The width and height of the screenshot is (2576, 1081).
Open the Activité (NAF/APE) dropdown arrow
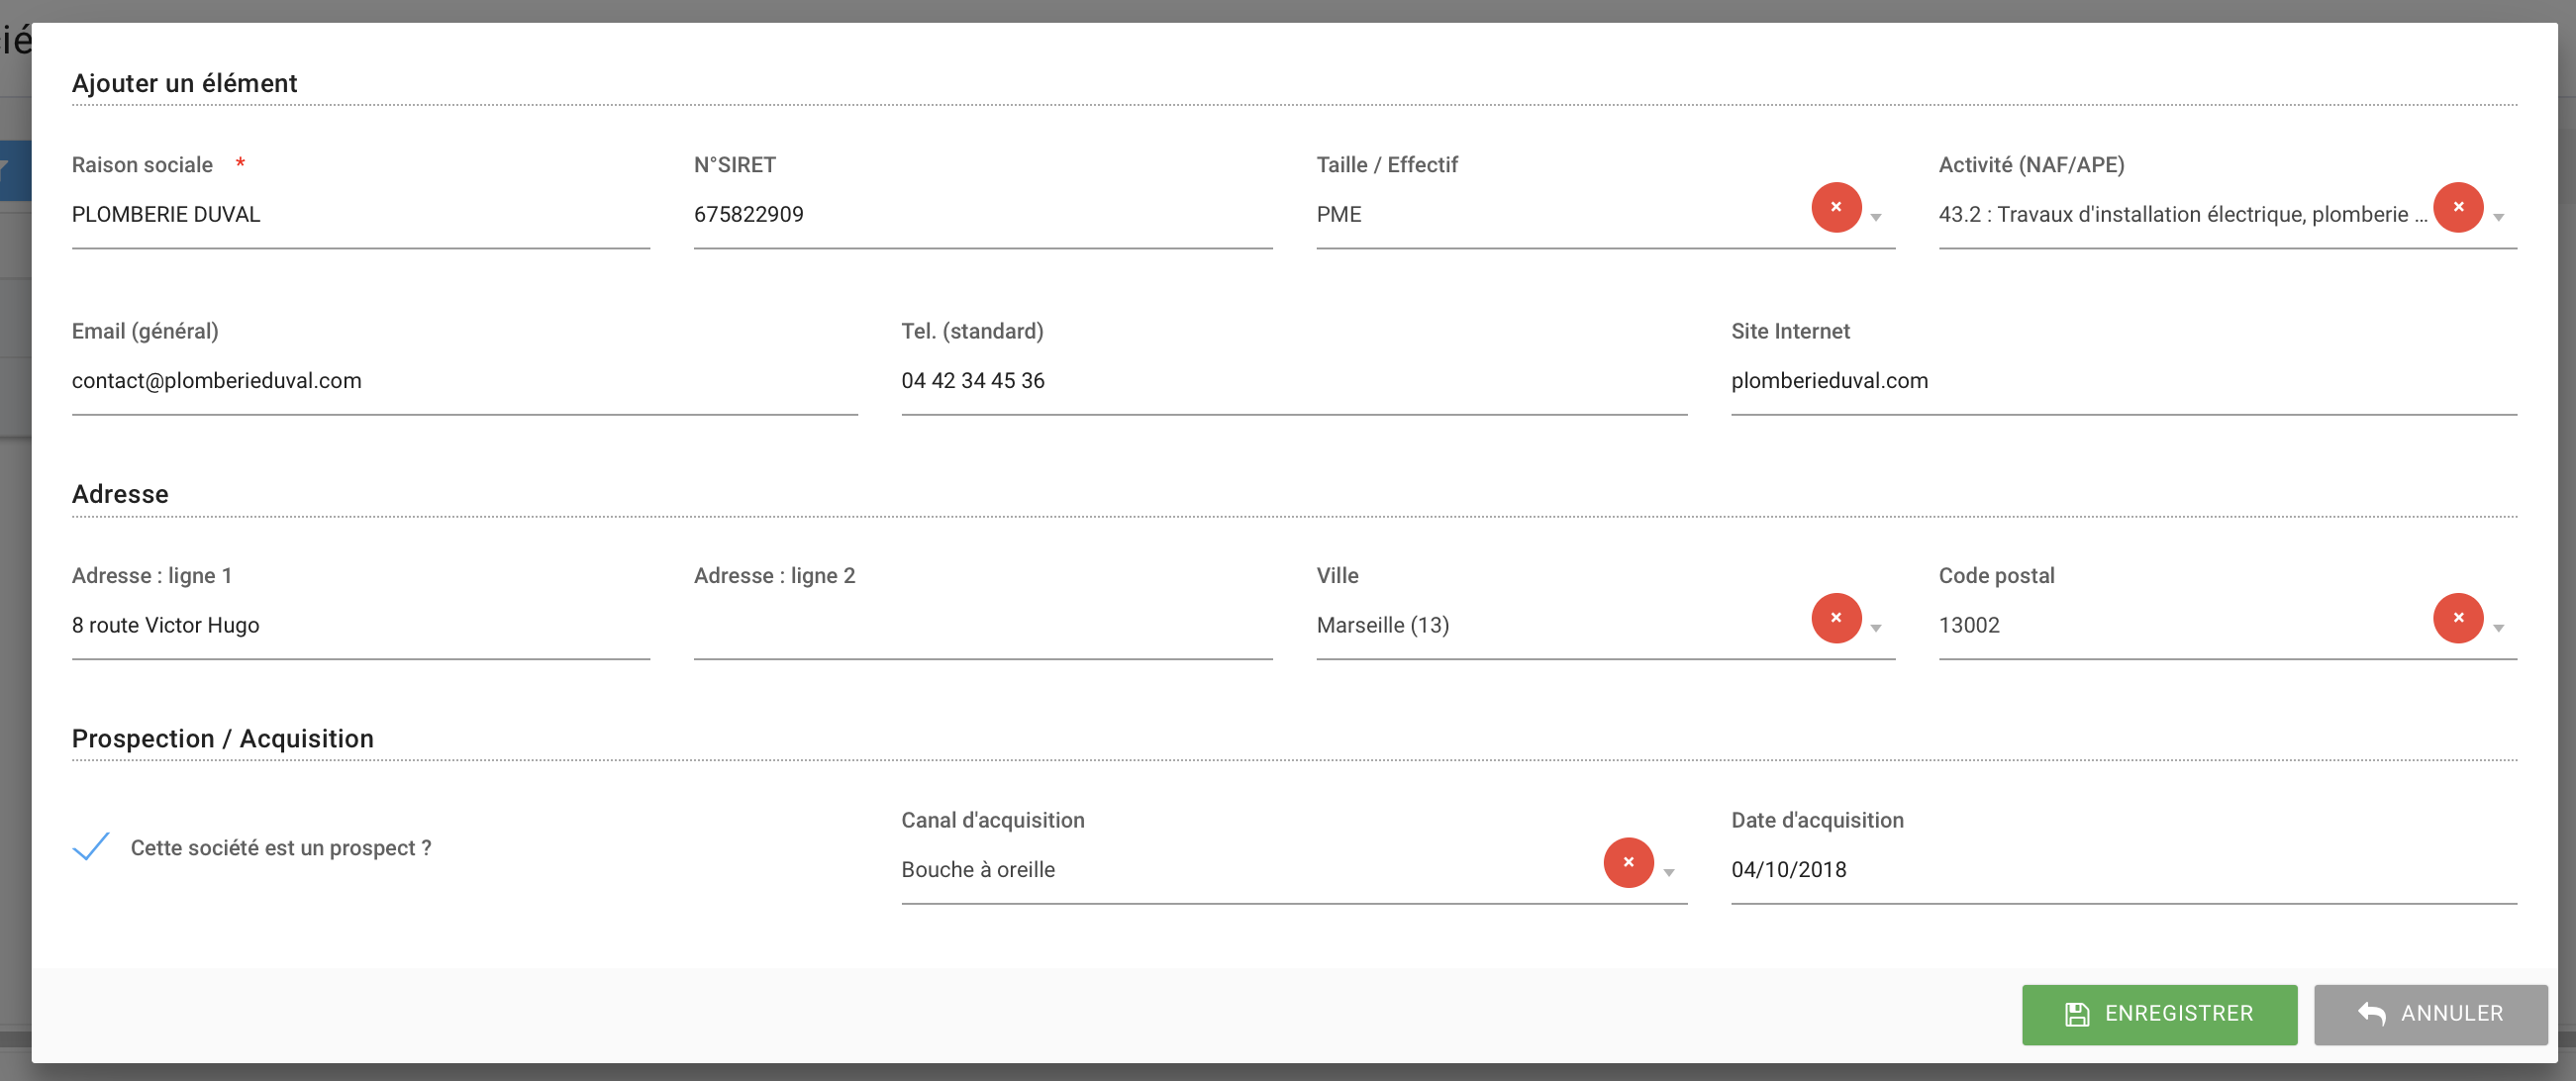[x=2498, y=217]
